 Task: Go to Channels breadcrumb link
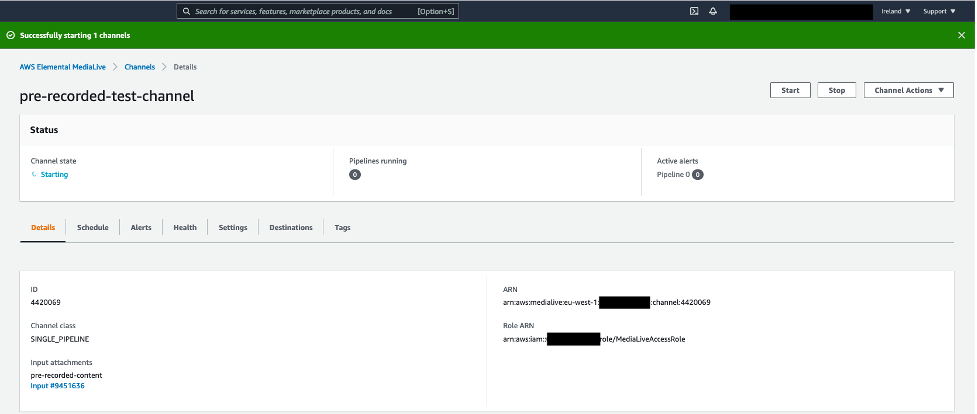click(140, 67)
